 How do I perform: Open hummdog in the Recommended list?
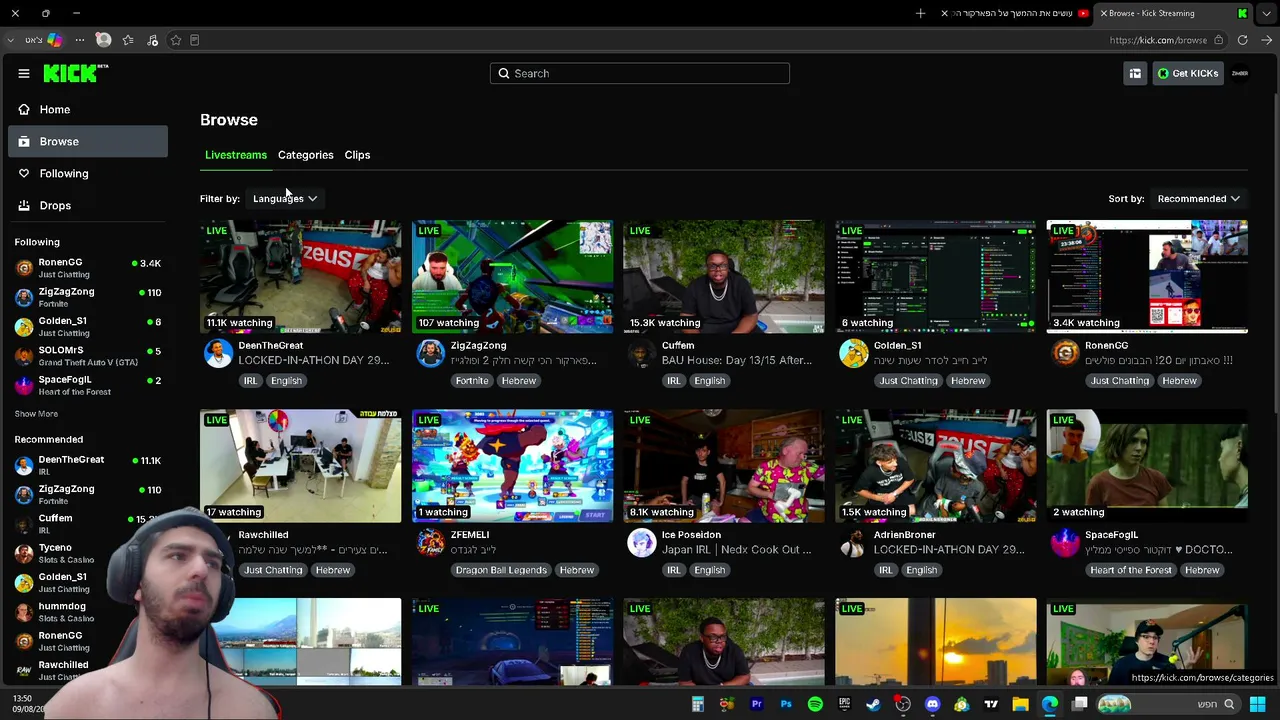(x=88, y=612)
